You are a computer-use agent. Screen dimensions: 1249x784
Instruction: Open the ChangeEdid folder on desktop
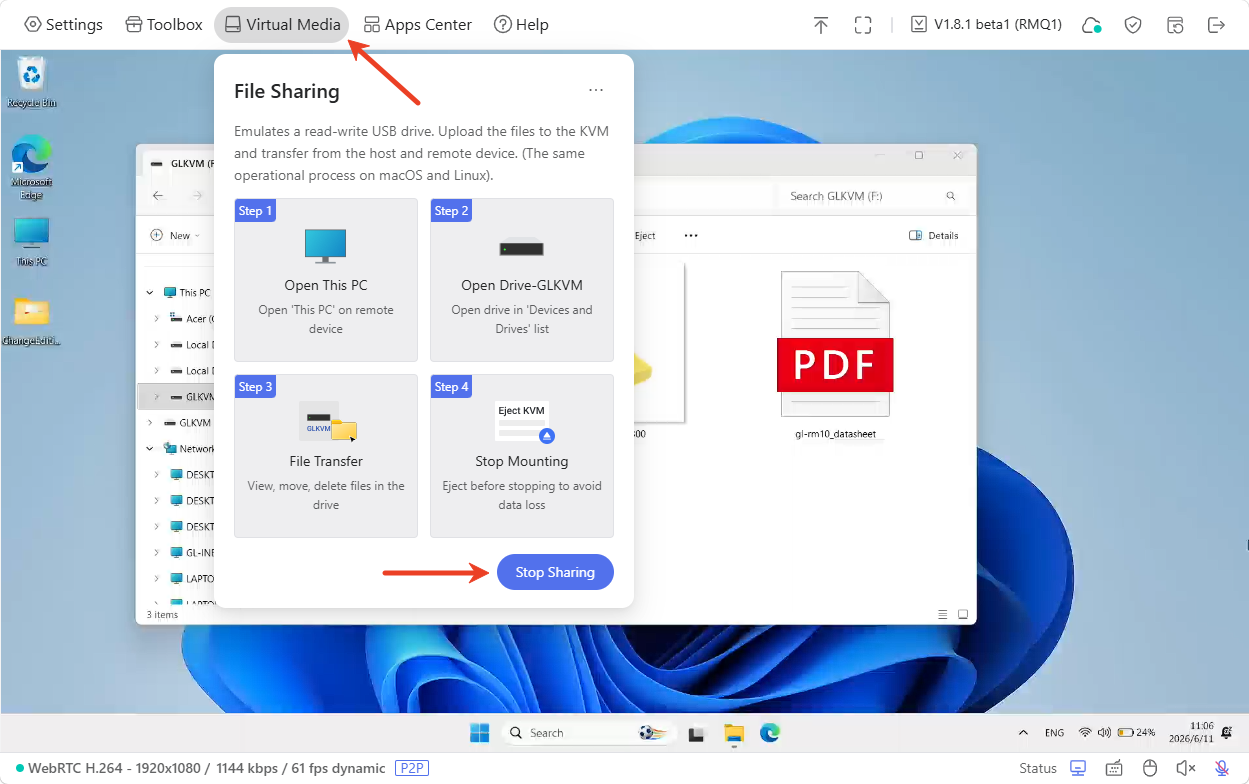32,321
